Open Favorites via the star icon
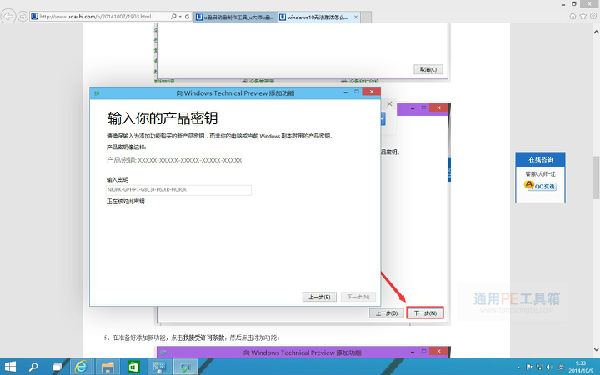The height and width of the screenshot is (375, 600). (583, 16)
